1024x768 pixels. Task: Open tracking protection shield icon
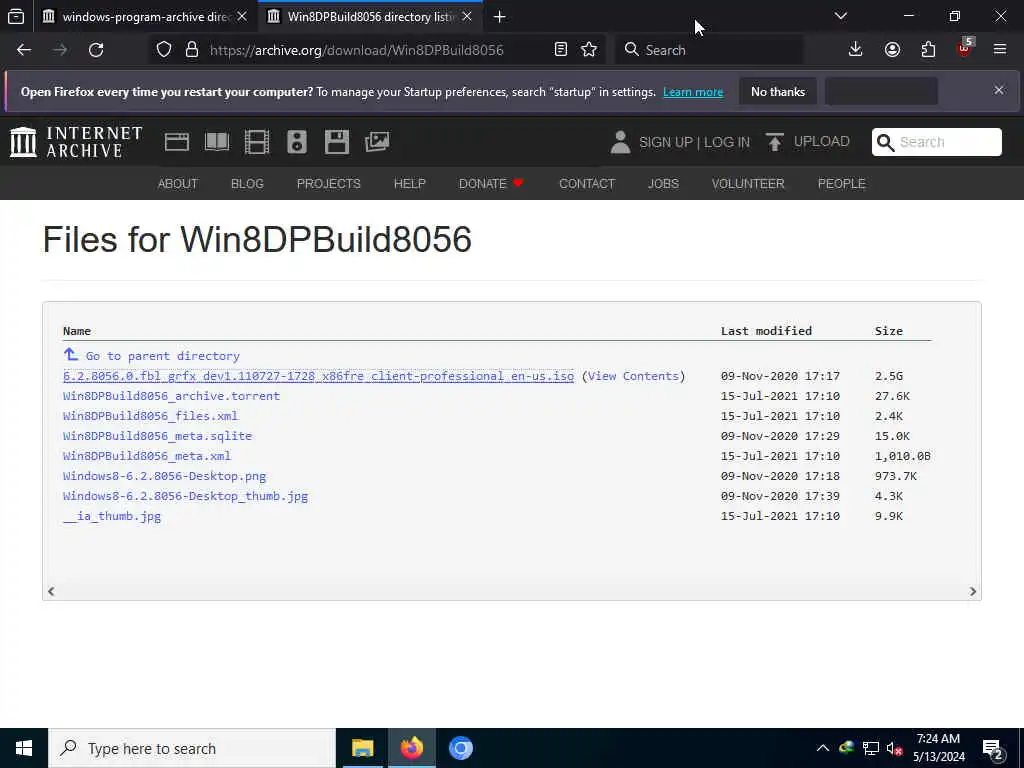tap(164, 50)
